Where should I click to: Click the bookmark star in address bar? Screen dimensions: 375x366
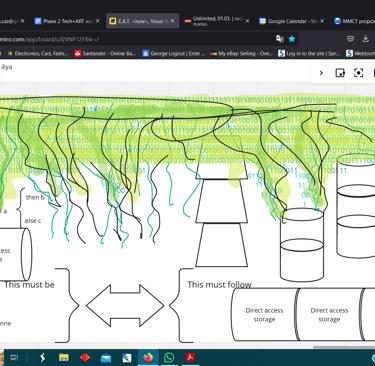(292, 39)
